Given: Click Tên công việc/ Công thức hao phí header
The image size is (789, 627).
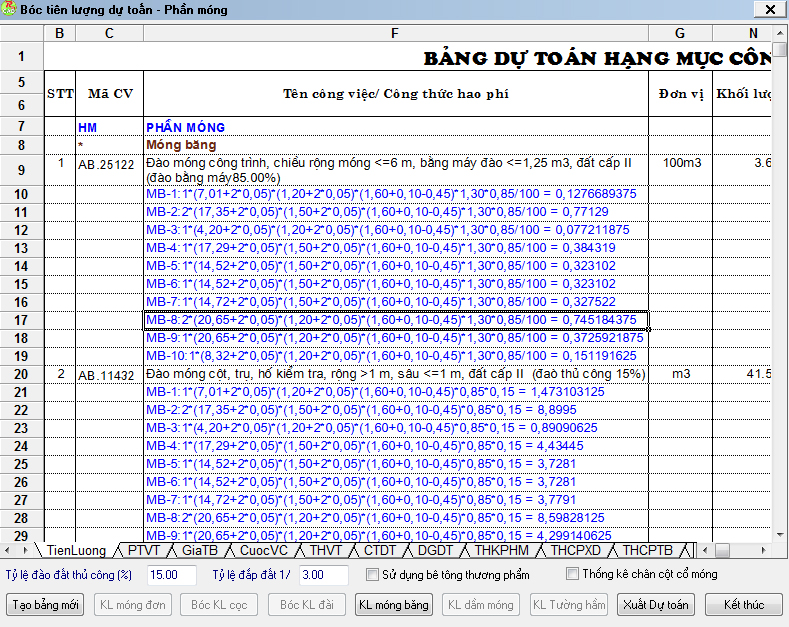Looking at the screenshot, I should [396, 94].
